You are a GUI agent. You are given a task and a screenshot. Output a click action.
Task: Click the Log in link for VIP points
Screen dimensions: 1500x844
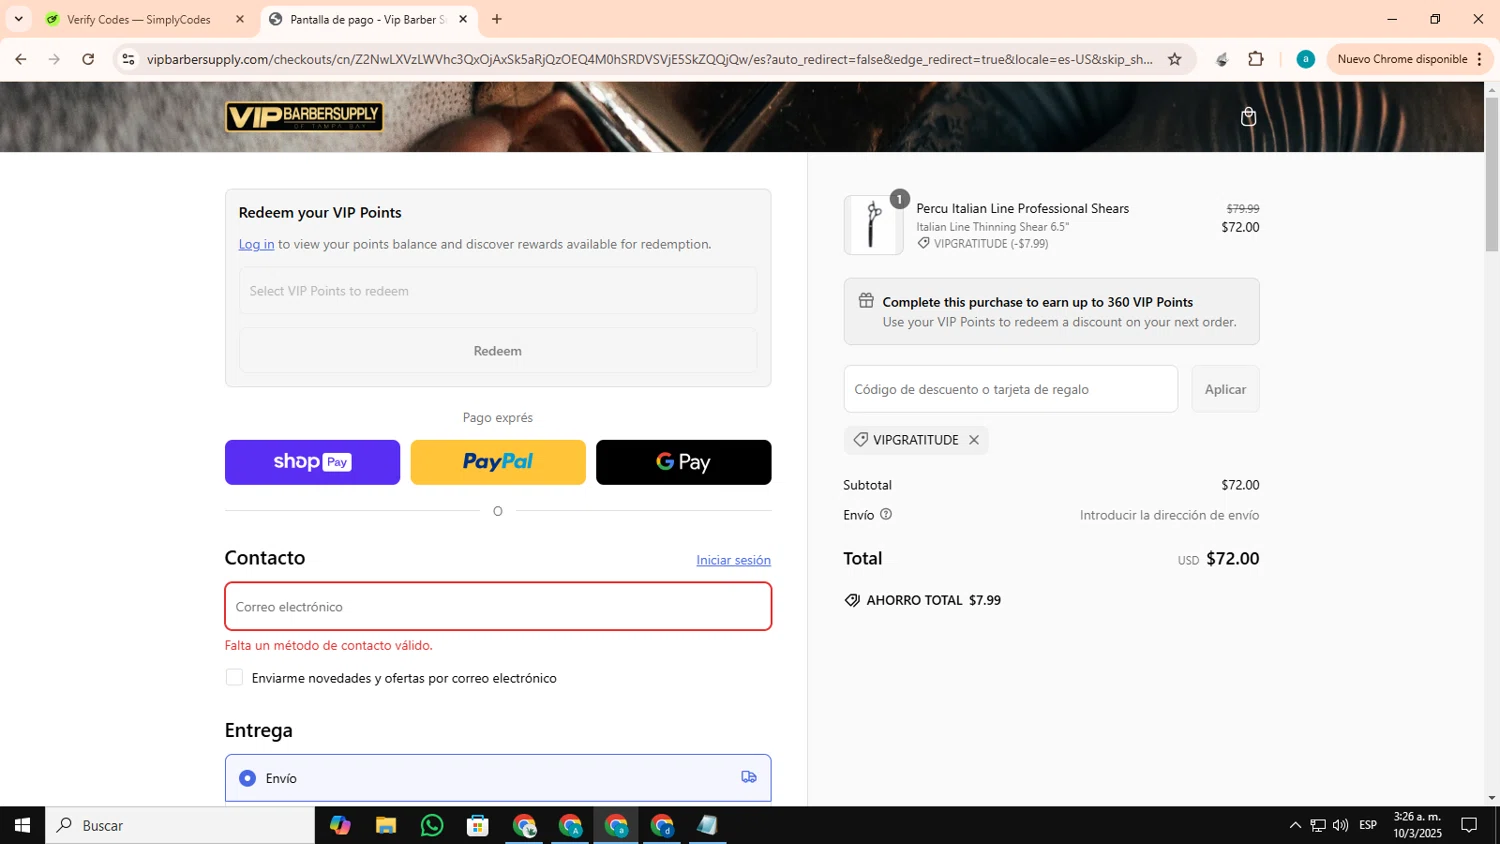(256, 244)
